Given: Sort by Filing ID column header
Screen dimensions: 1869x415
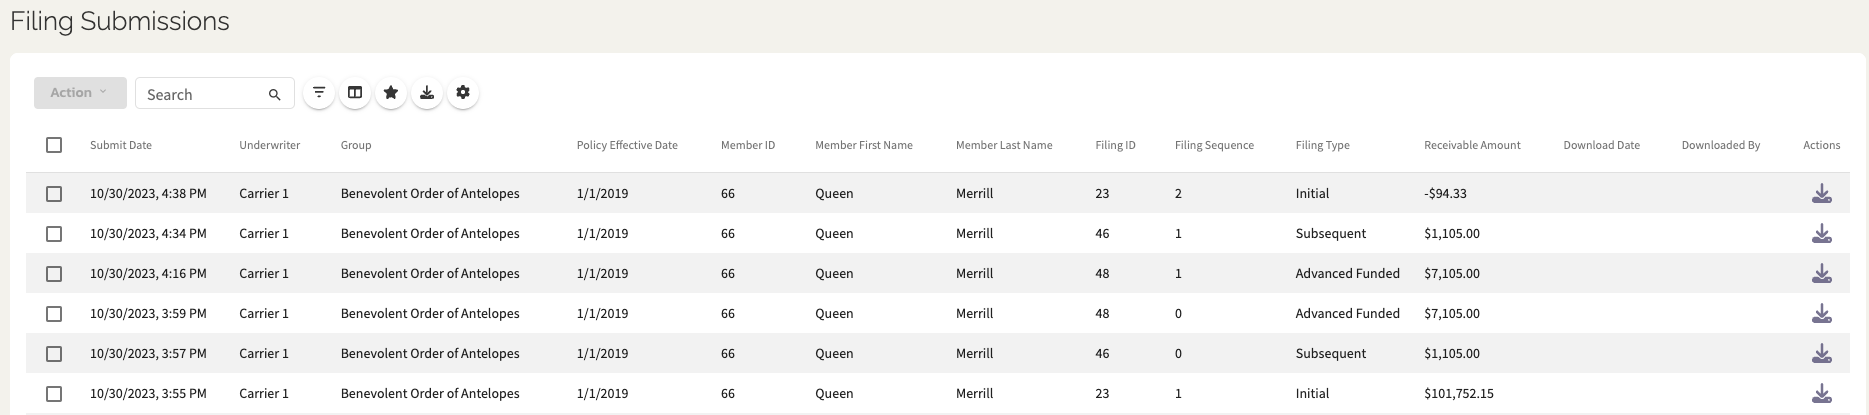Looking at the screenshot, I should pyautogui.click(x=1116, y=145).
